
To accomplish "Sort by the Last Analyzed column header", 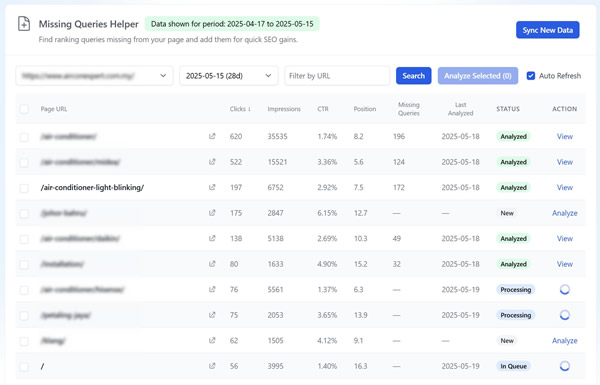I will coord(461,109).
